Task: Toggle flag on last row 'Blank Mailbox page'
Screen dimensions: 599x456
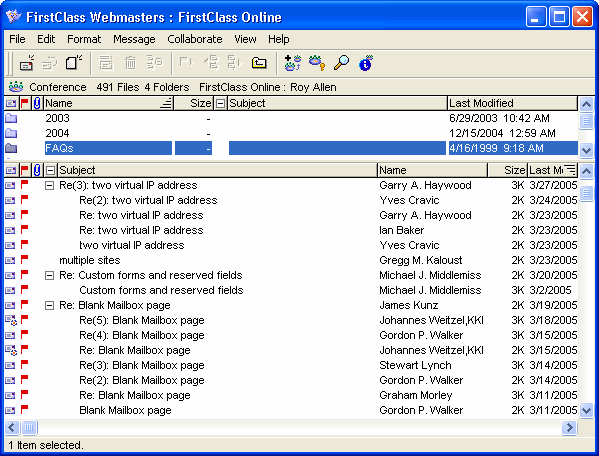Action: pos(24,409)
